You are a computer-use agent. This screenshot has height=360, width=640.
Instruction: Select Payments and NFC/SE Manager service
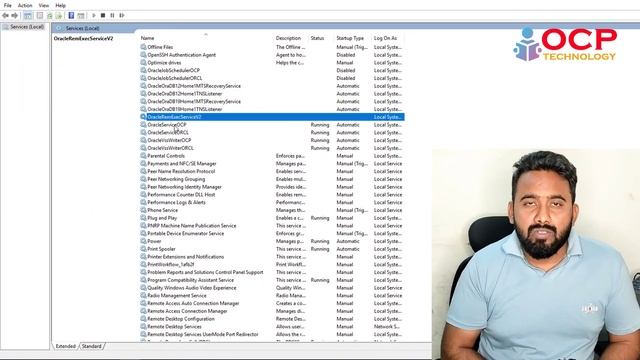click(182, 164)
